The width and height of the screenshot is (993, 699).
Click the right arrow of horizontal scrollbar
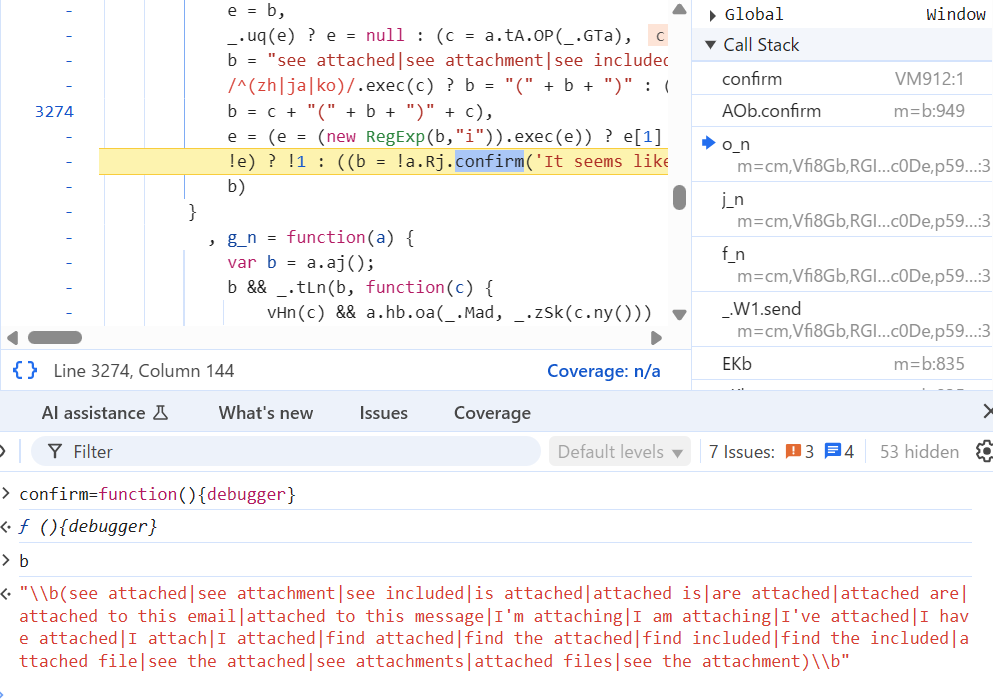(x=657, y=337)
